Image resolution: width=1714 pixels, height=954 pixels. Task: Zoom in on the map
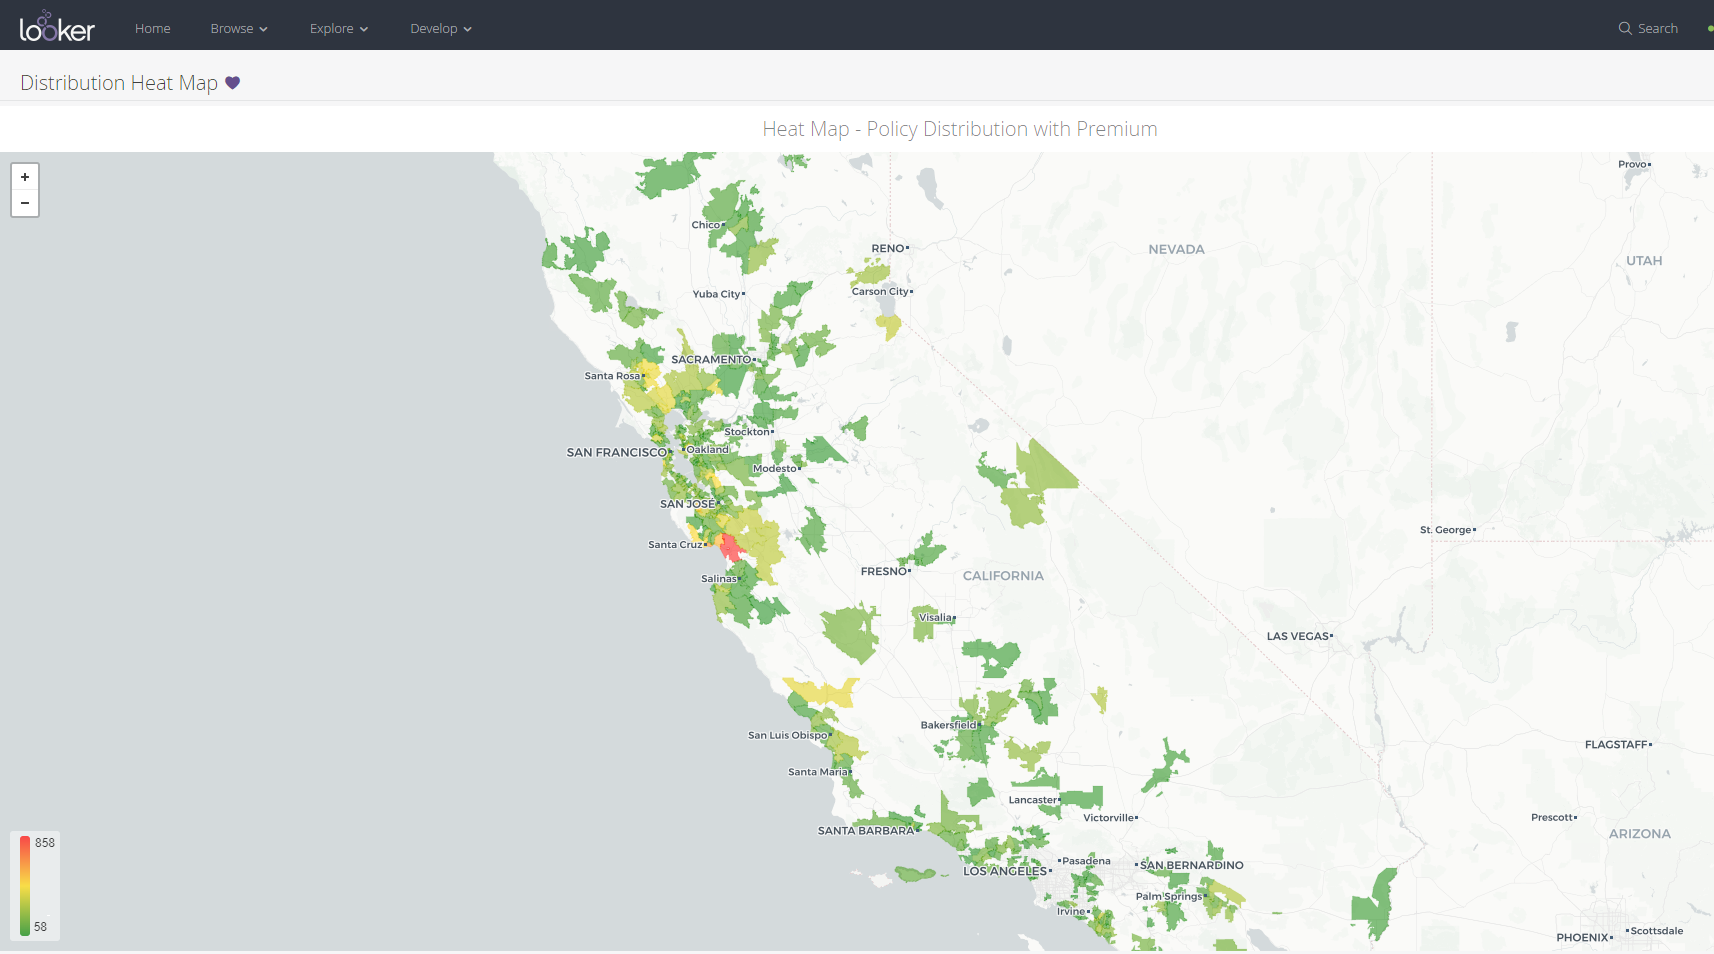click(25, 177)
